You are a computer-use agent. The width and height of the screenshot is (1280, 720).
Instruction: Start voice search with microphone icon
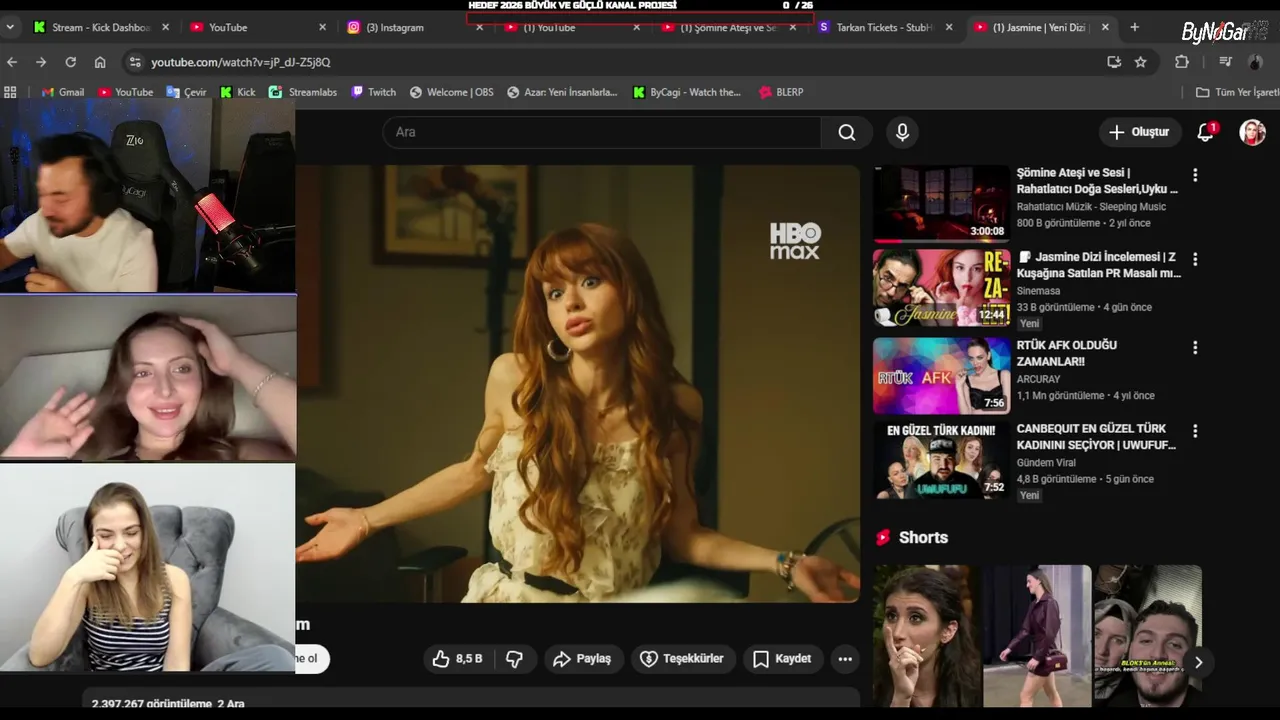pos(902,132)
